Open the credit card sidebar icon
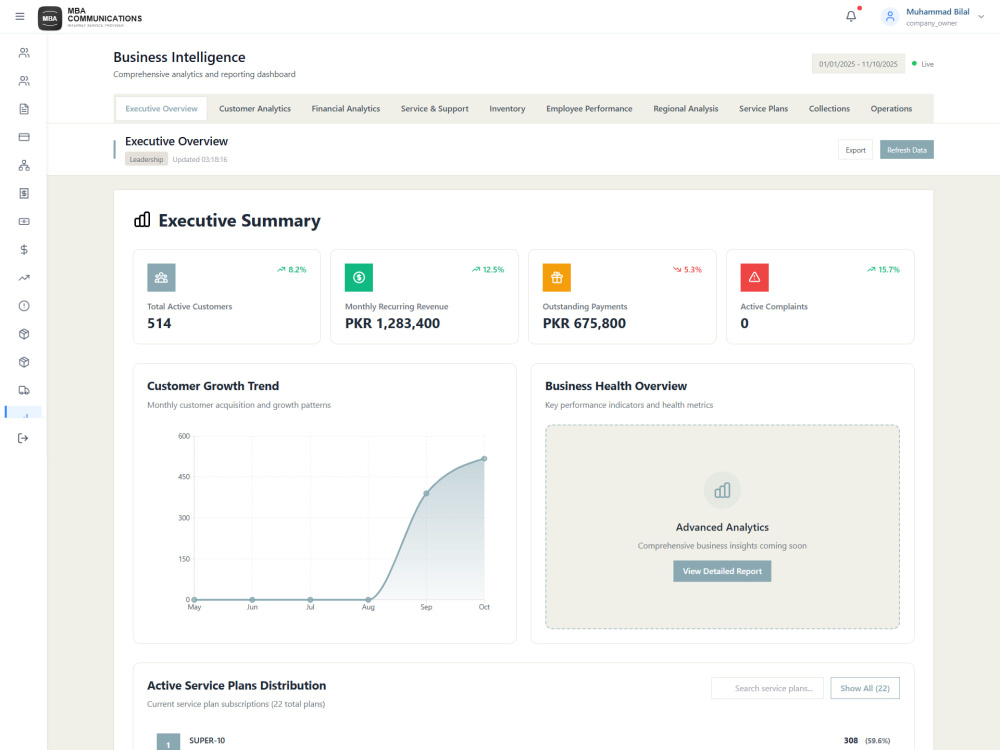1000x750 pixels. tap(24, 137)
